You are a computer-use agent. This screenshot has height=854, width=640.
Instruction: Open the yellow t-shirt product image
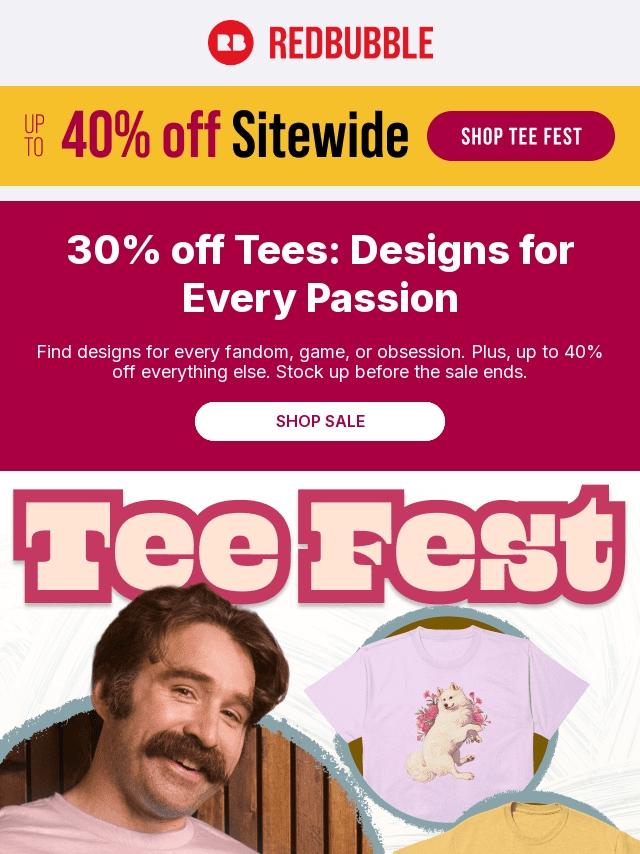coord(523,828)
